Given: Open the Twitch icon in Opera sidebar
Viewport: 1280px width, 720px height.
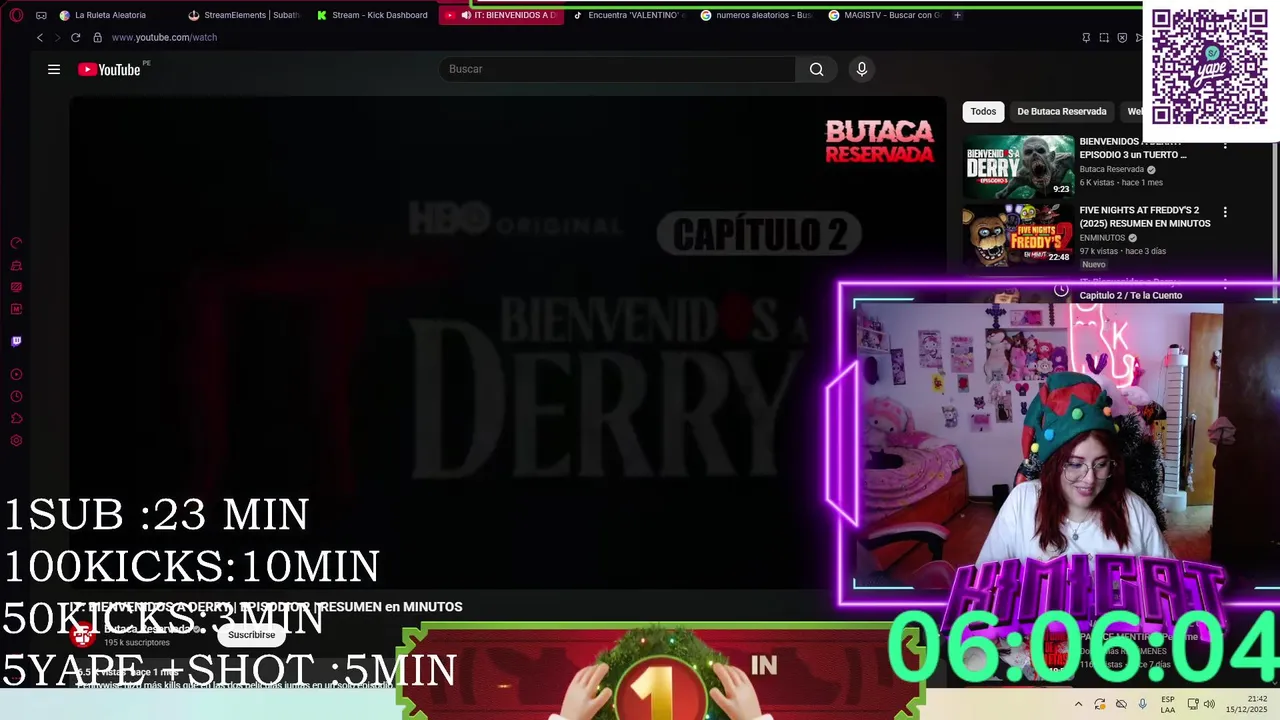Looking at the screenshot, I should pos(16,341).
